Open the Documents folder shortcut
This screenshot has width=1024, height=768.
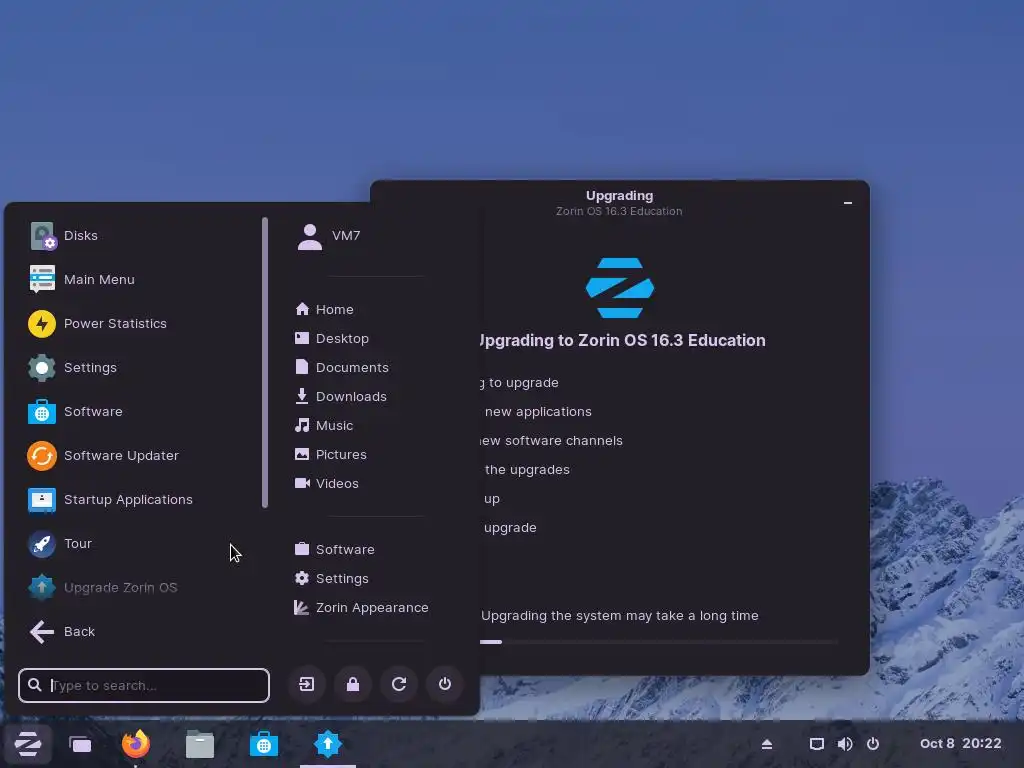[x=342, y=368]
